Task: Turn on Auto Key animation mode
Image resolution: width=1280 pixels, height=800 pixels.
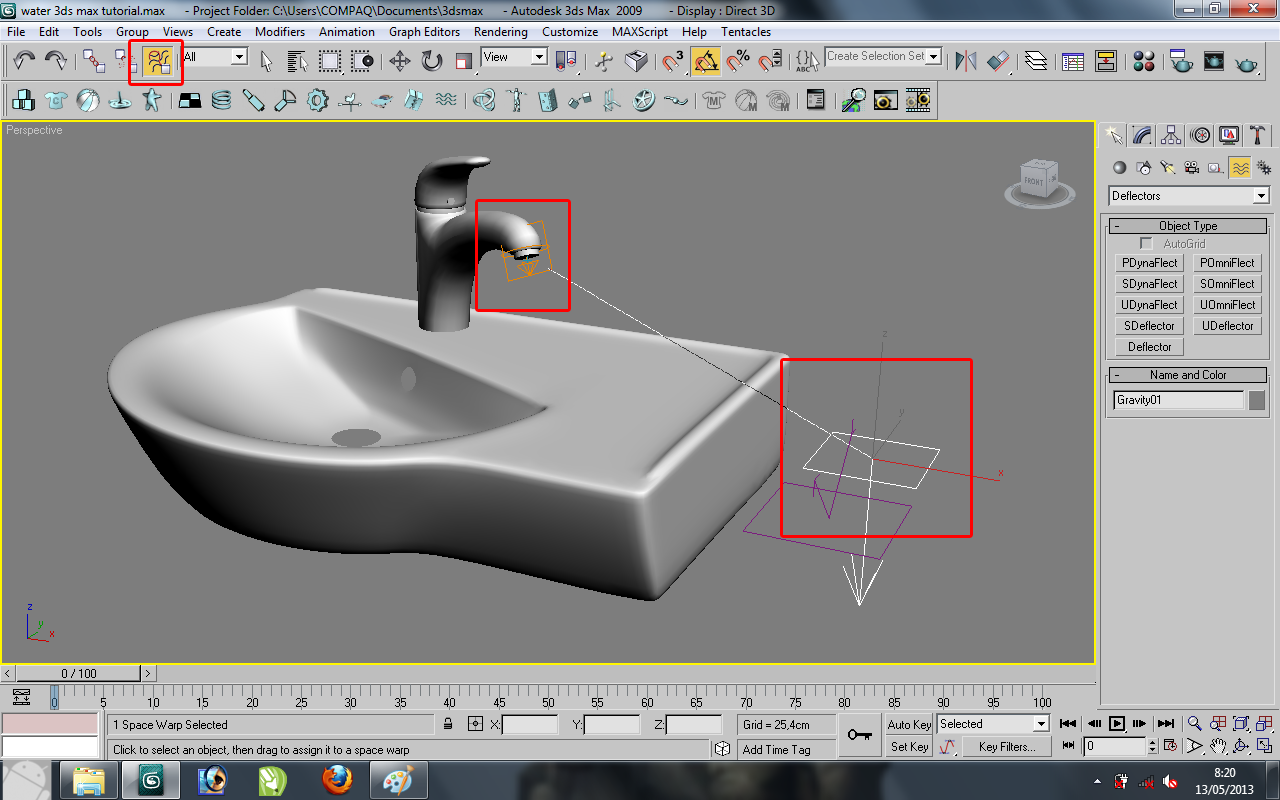Action: [909, 724]
